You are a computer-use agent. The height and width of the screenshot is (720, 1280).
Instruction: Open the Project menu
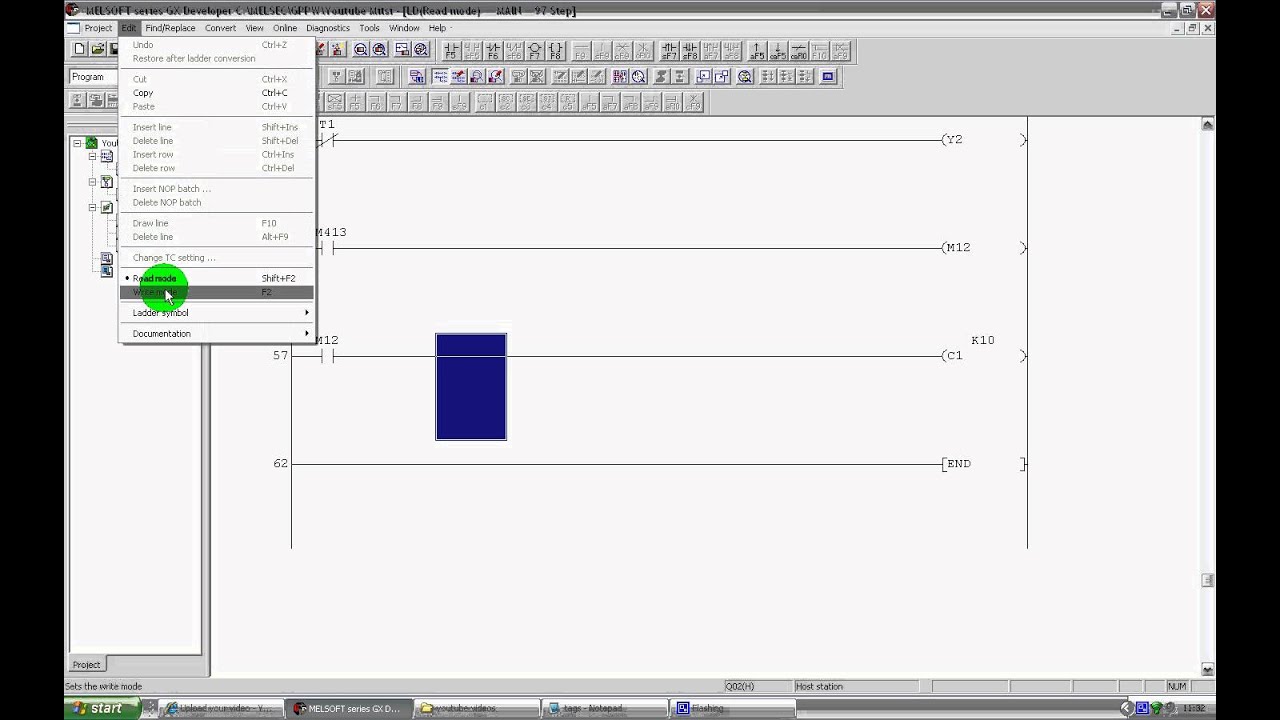tap(98, 28)
